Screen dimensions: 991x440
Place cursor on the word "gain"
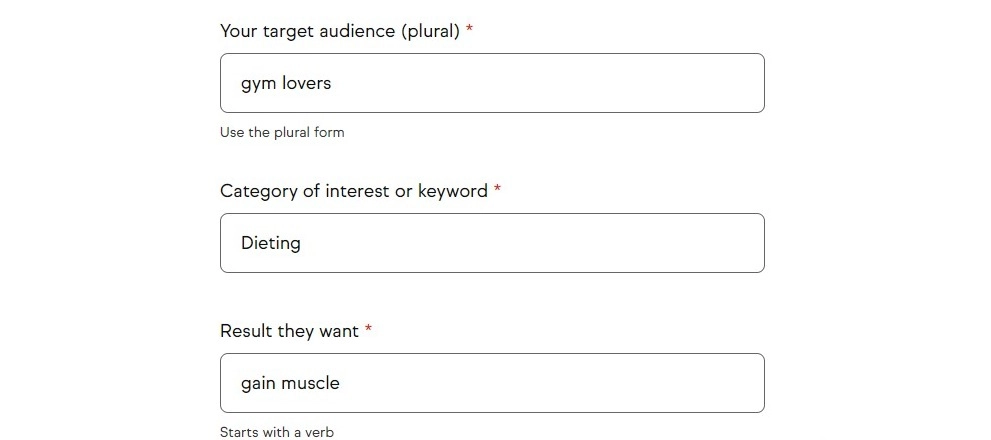(258, 384)
